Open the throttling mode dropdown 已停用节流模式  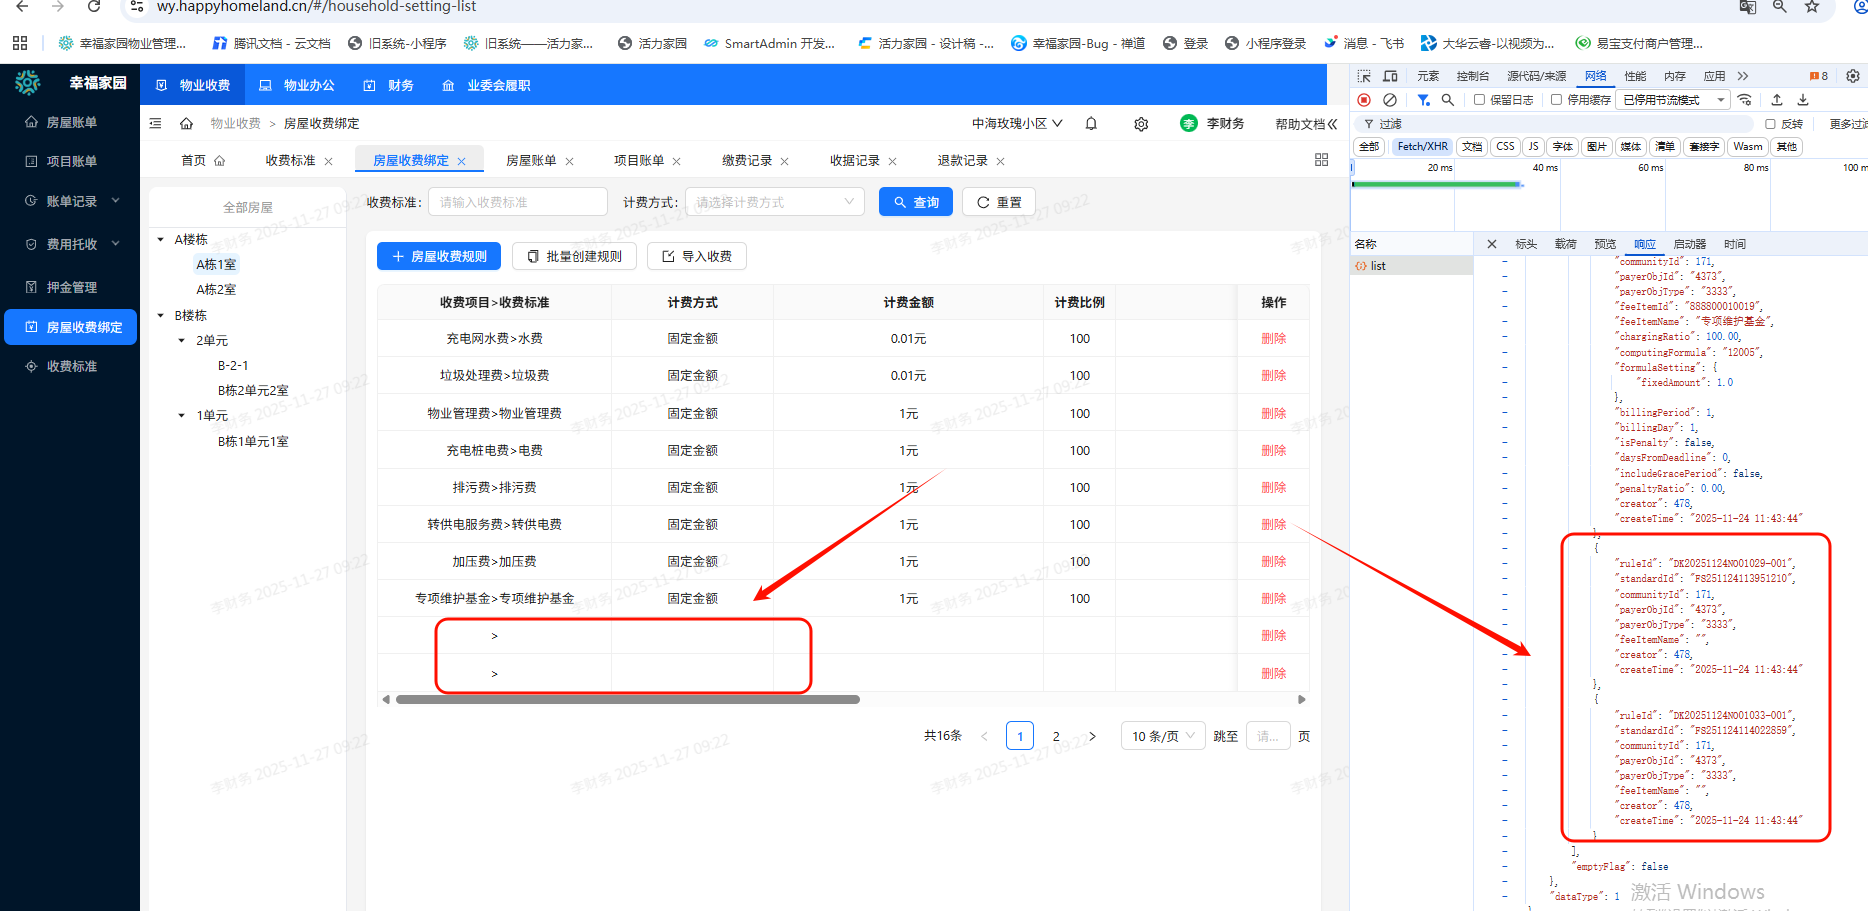pos(1673,100)
